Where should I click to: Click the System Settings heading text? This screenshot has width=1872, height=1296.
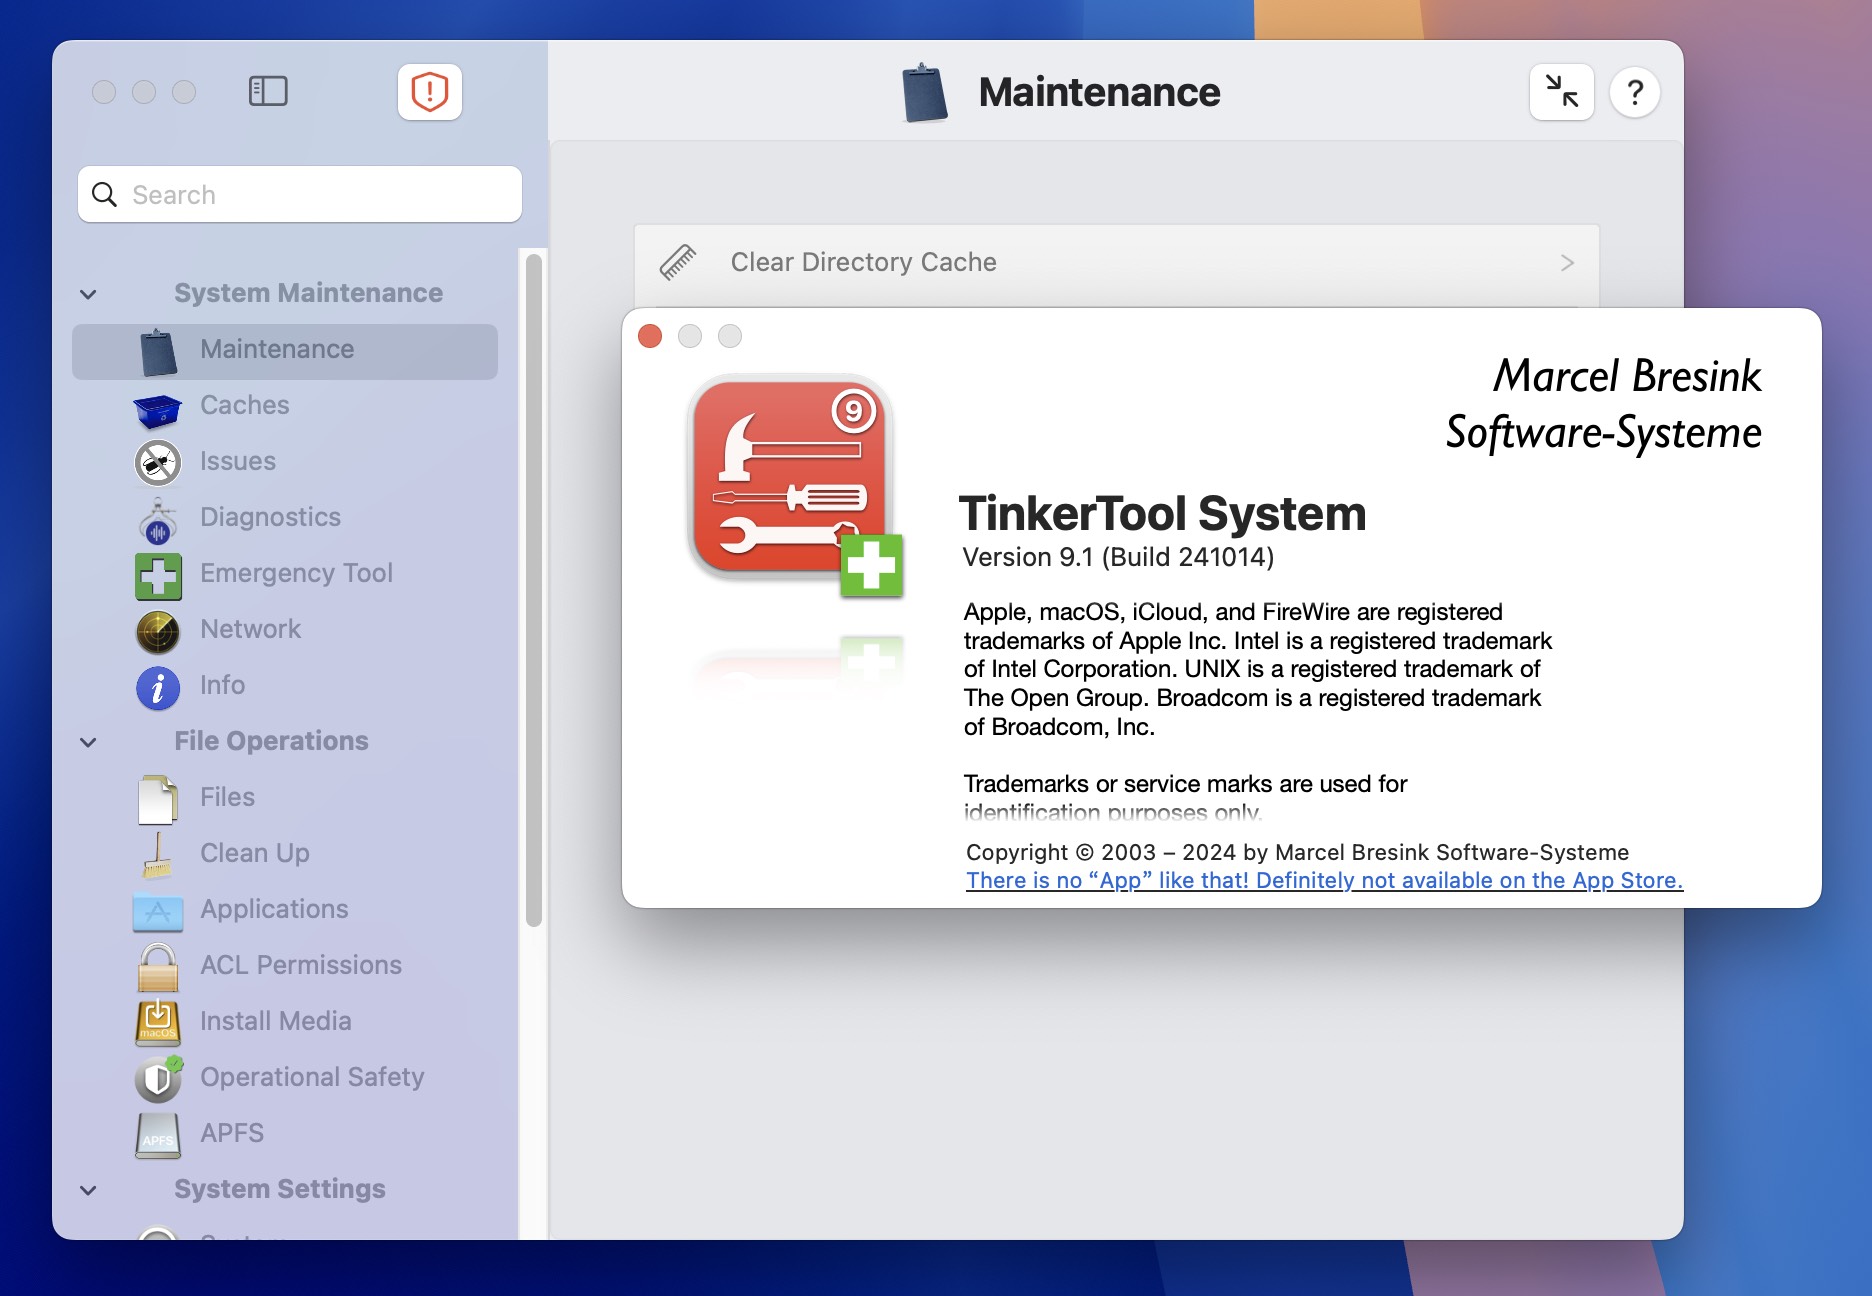click(280, 1189)
